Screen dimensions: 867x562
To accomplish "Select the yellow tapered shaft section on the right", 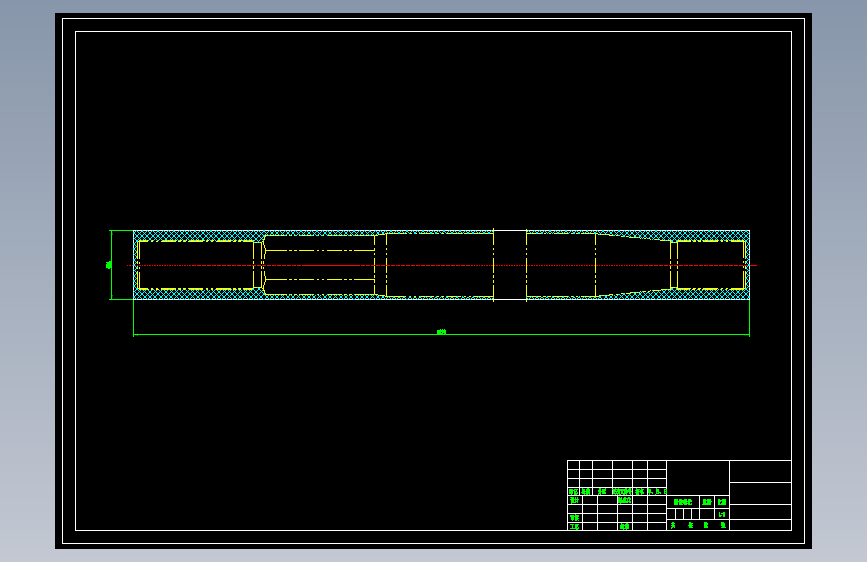I will (633, 265).
